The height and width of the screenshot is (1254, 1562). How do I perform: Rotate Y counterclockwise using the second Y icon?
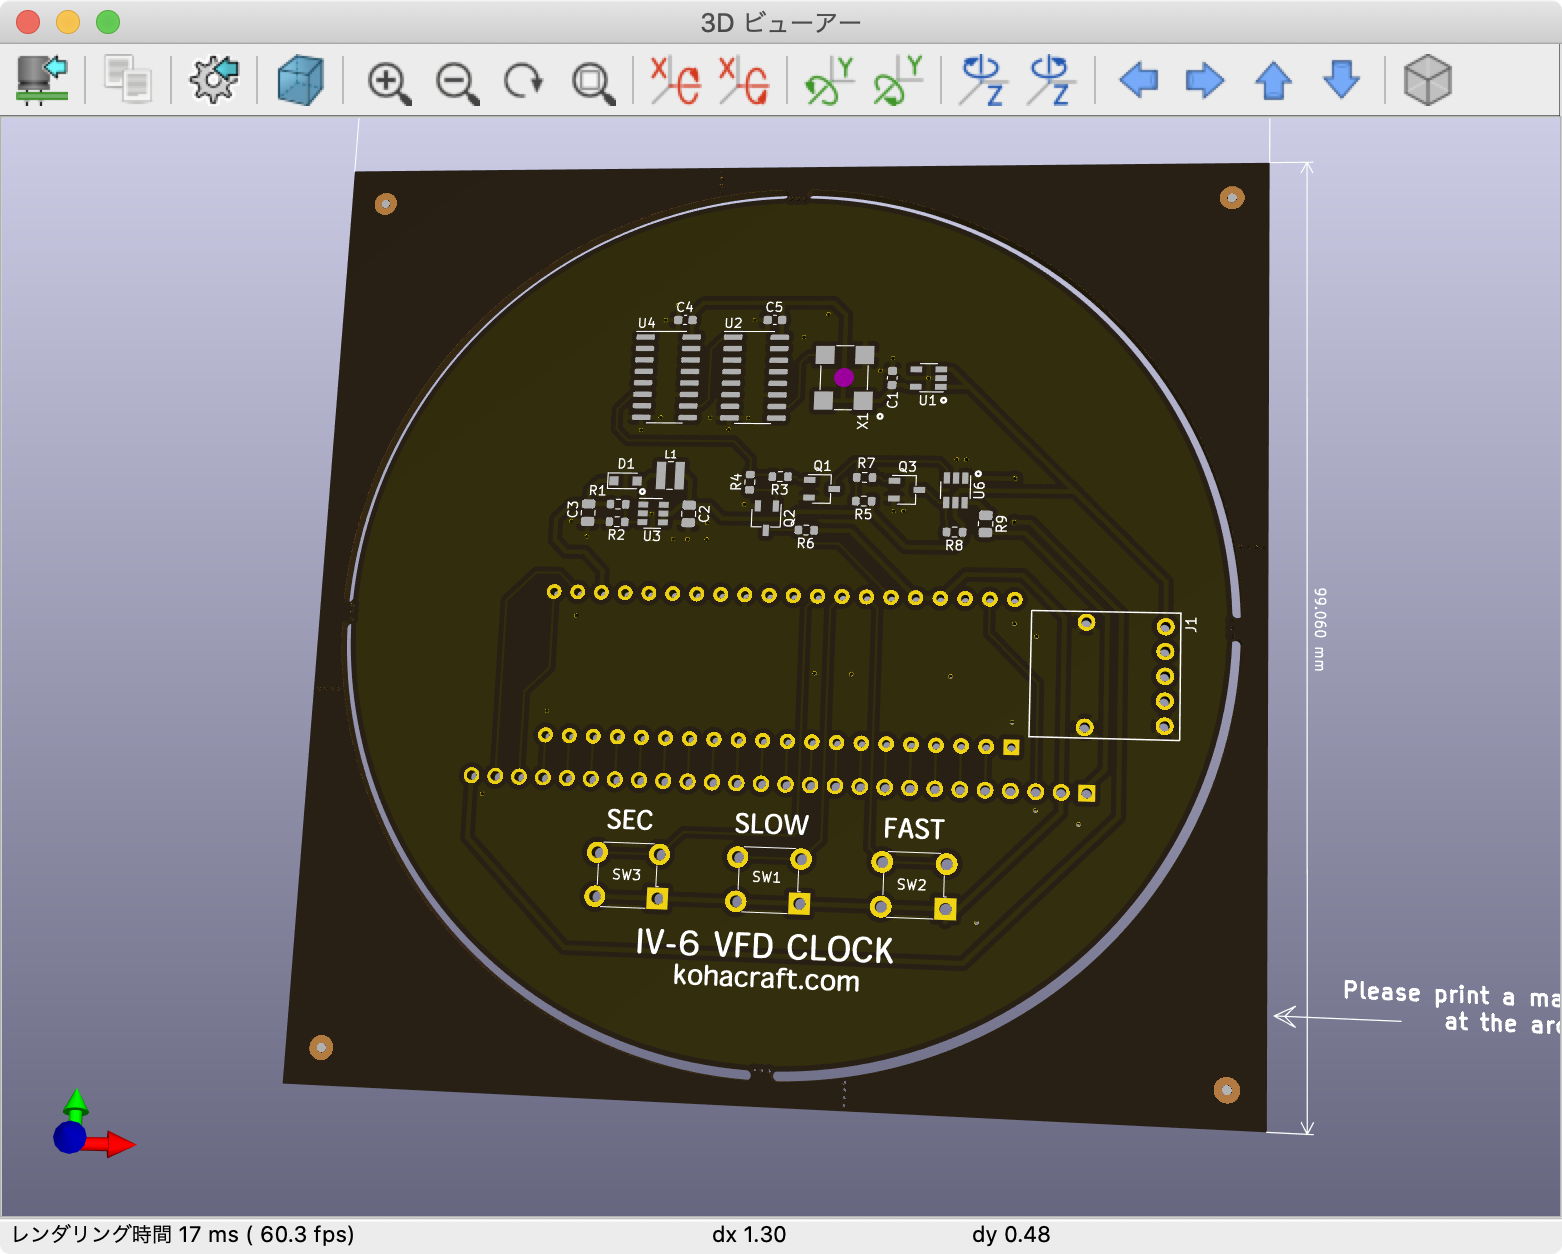pyautogui.click(x=897, y=80)
